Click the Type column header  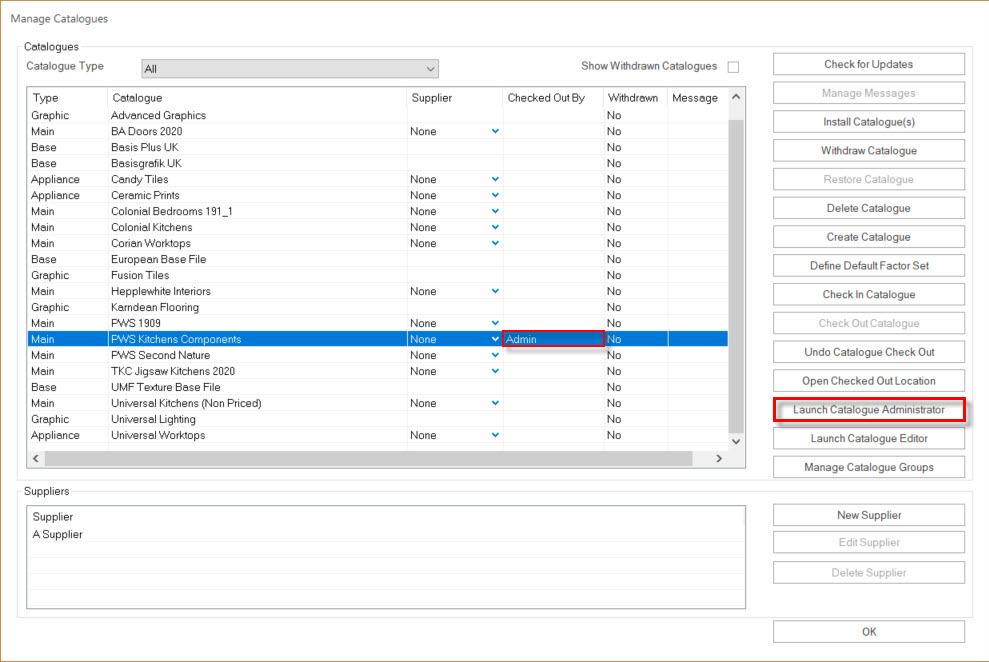(68, 98)
